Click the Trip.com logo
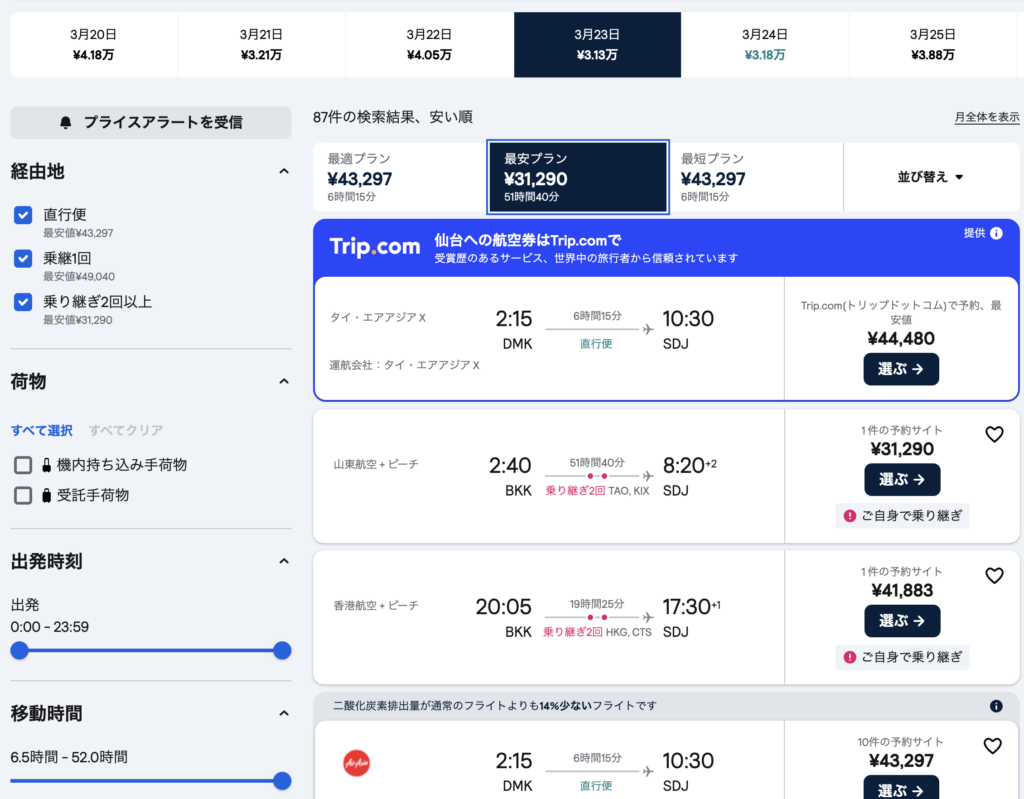1024x799 pixels. tap(375, 247)
